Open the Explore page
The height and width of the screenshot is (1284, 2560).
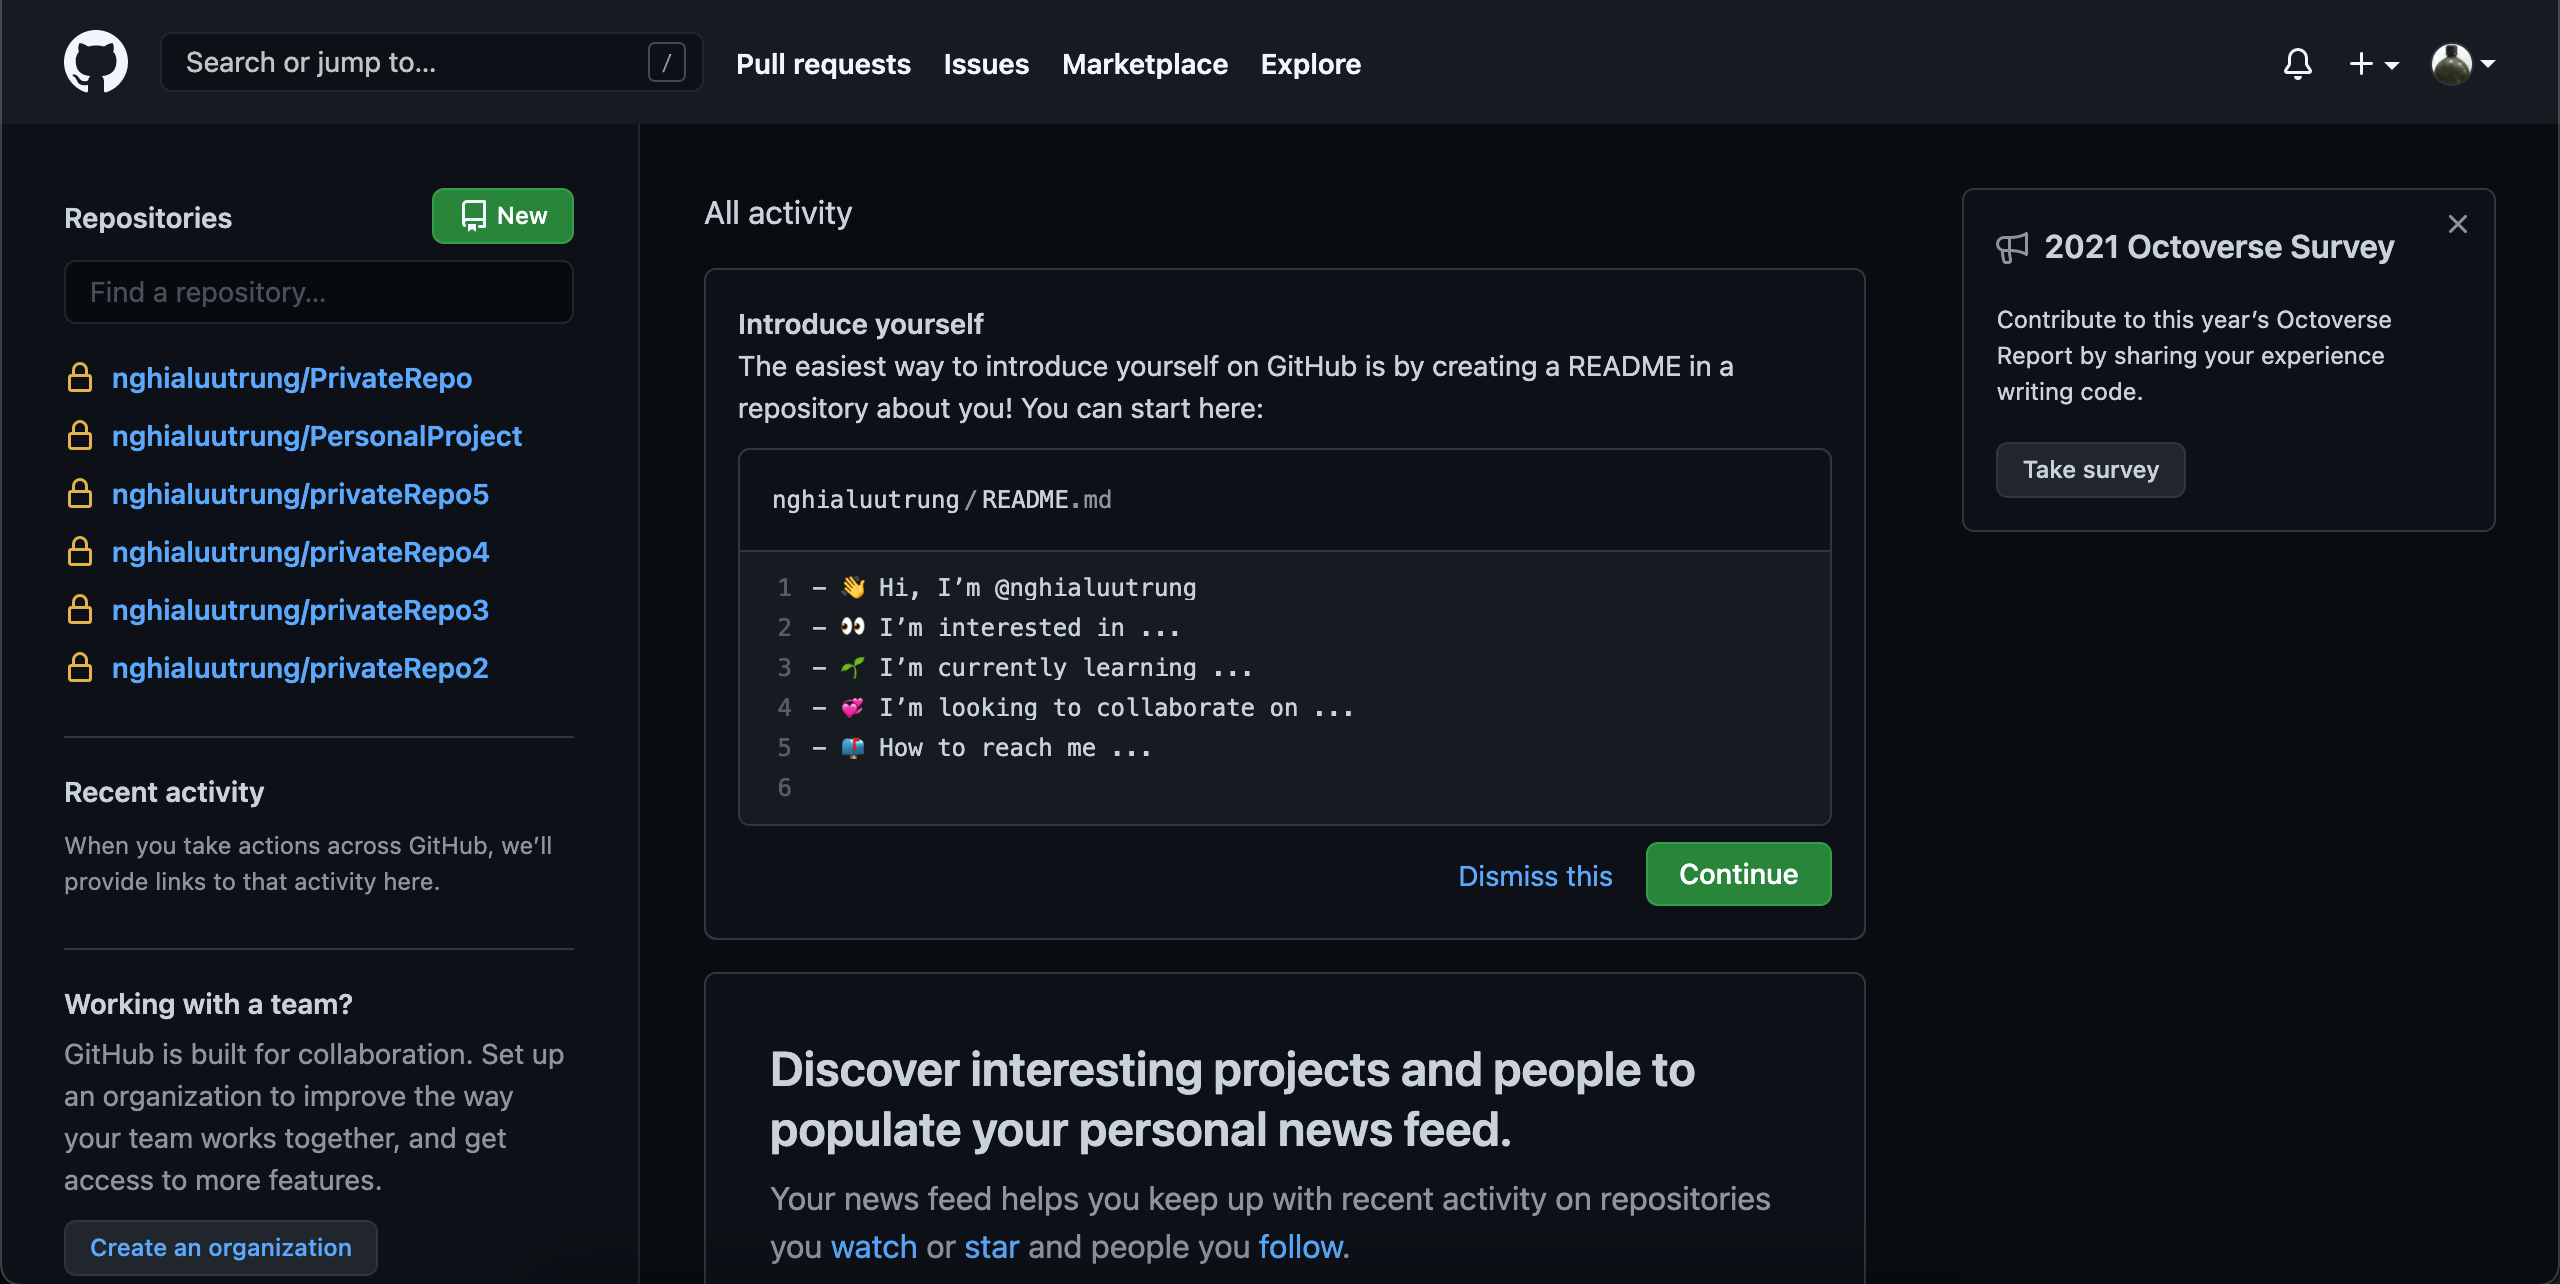tap(1310, 63)
